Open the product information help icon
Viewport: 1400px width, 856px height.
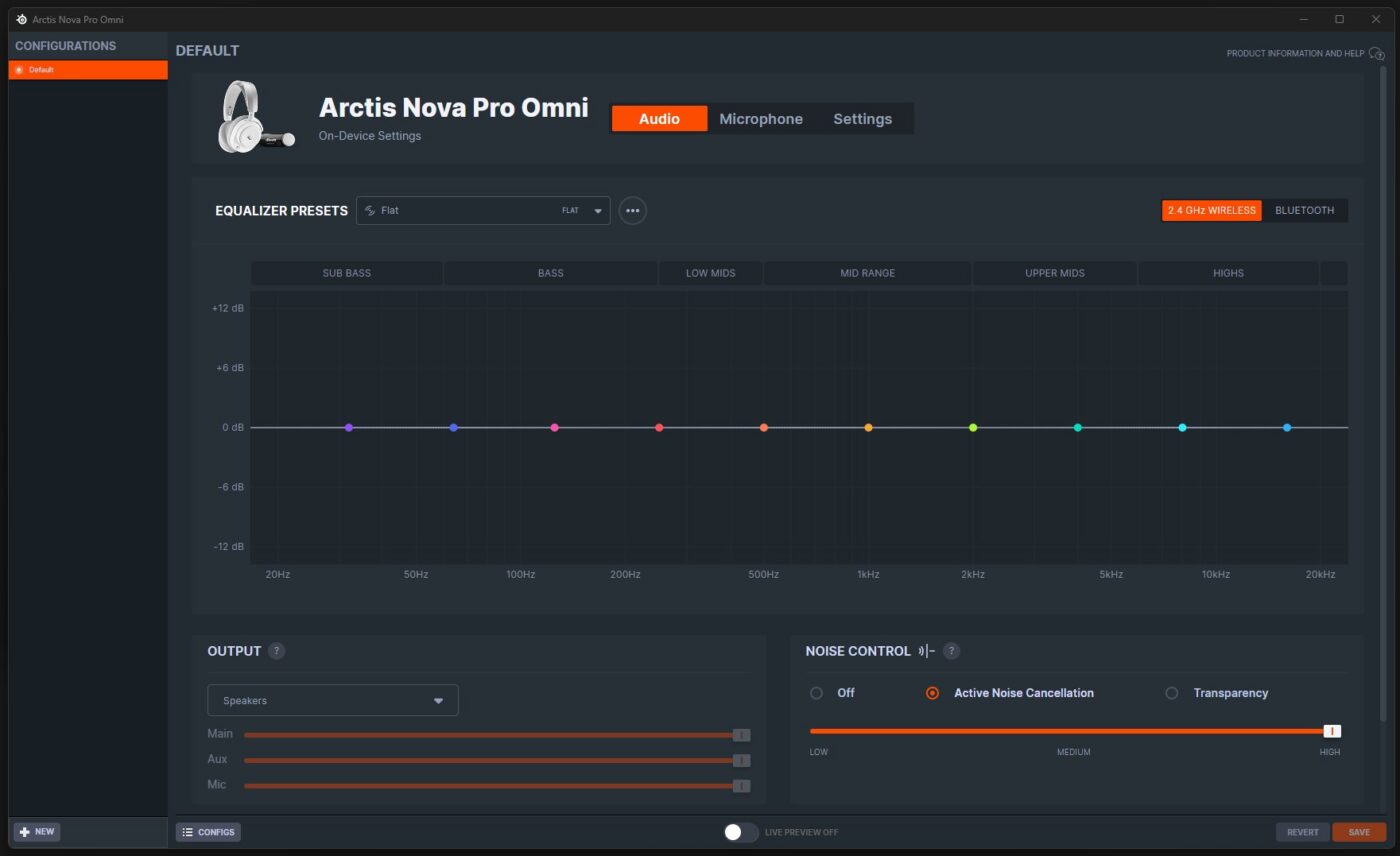(x=1377, y=53)
